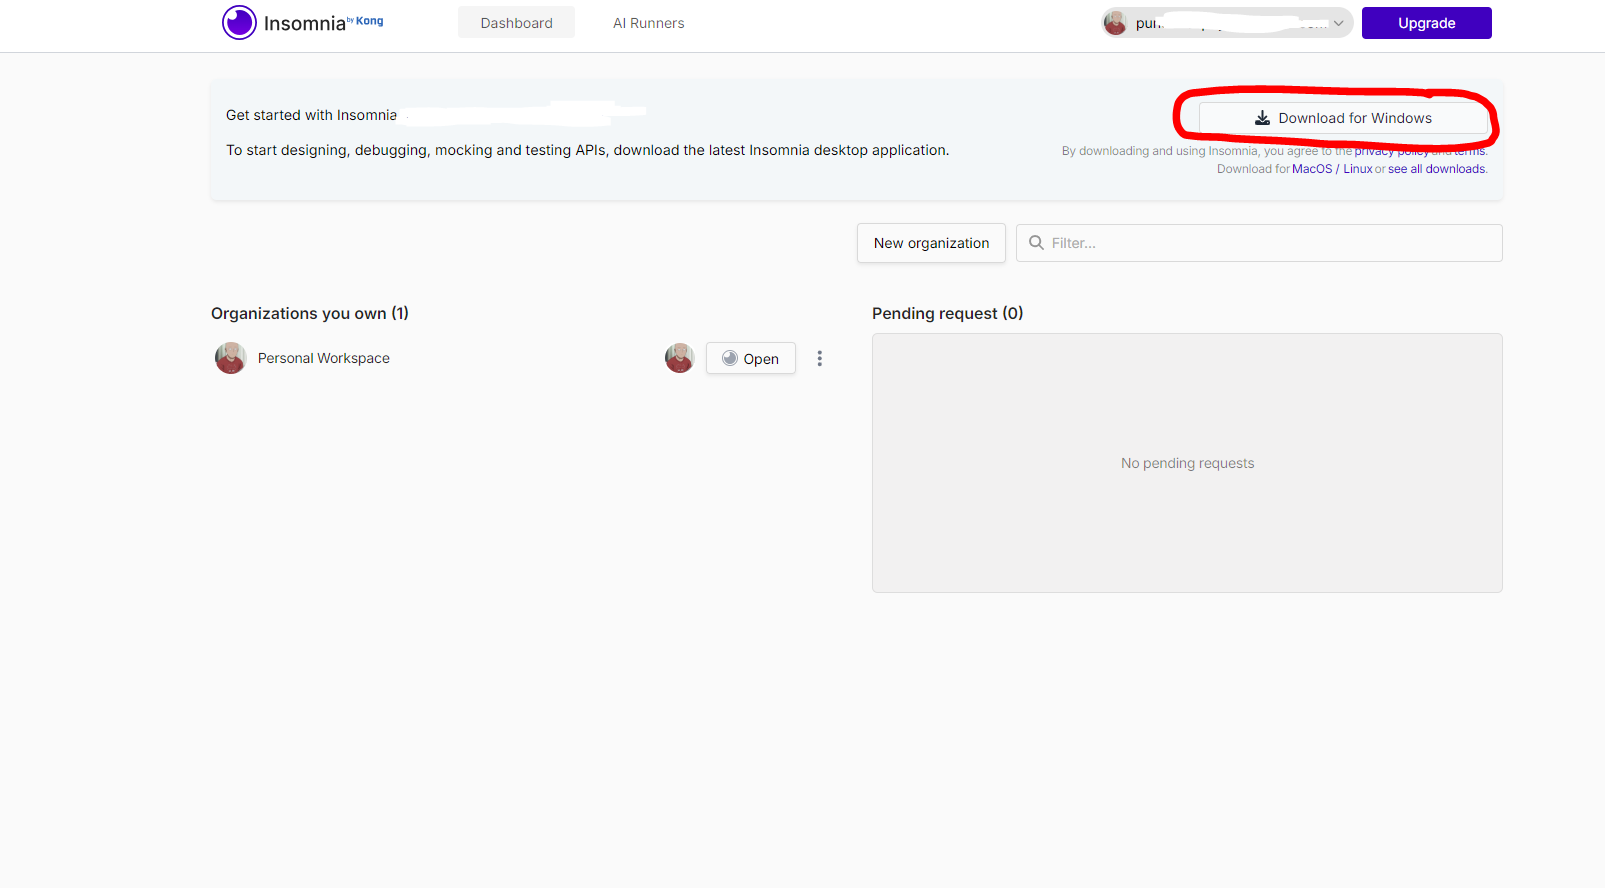1605x888 pixels.
Task: Click the Insomnia logo icon
Action: tap(239, 22)
